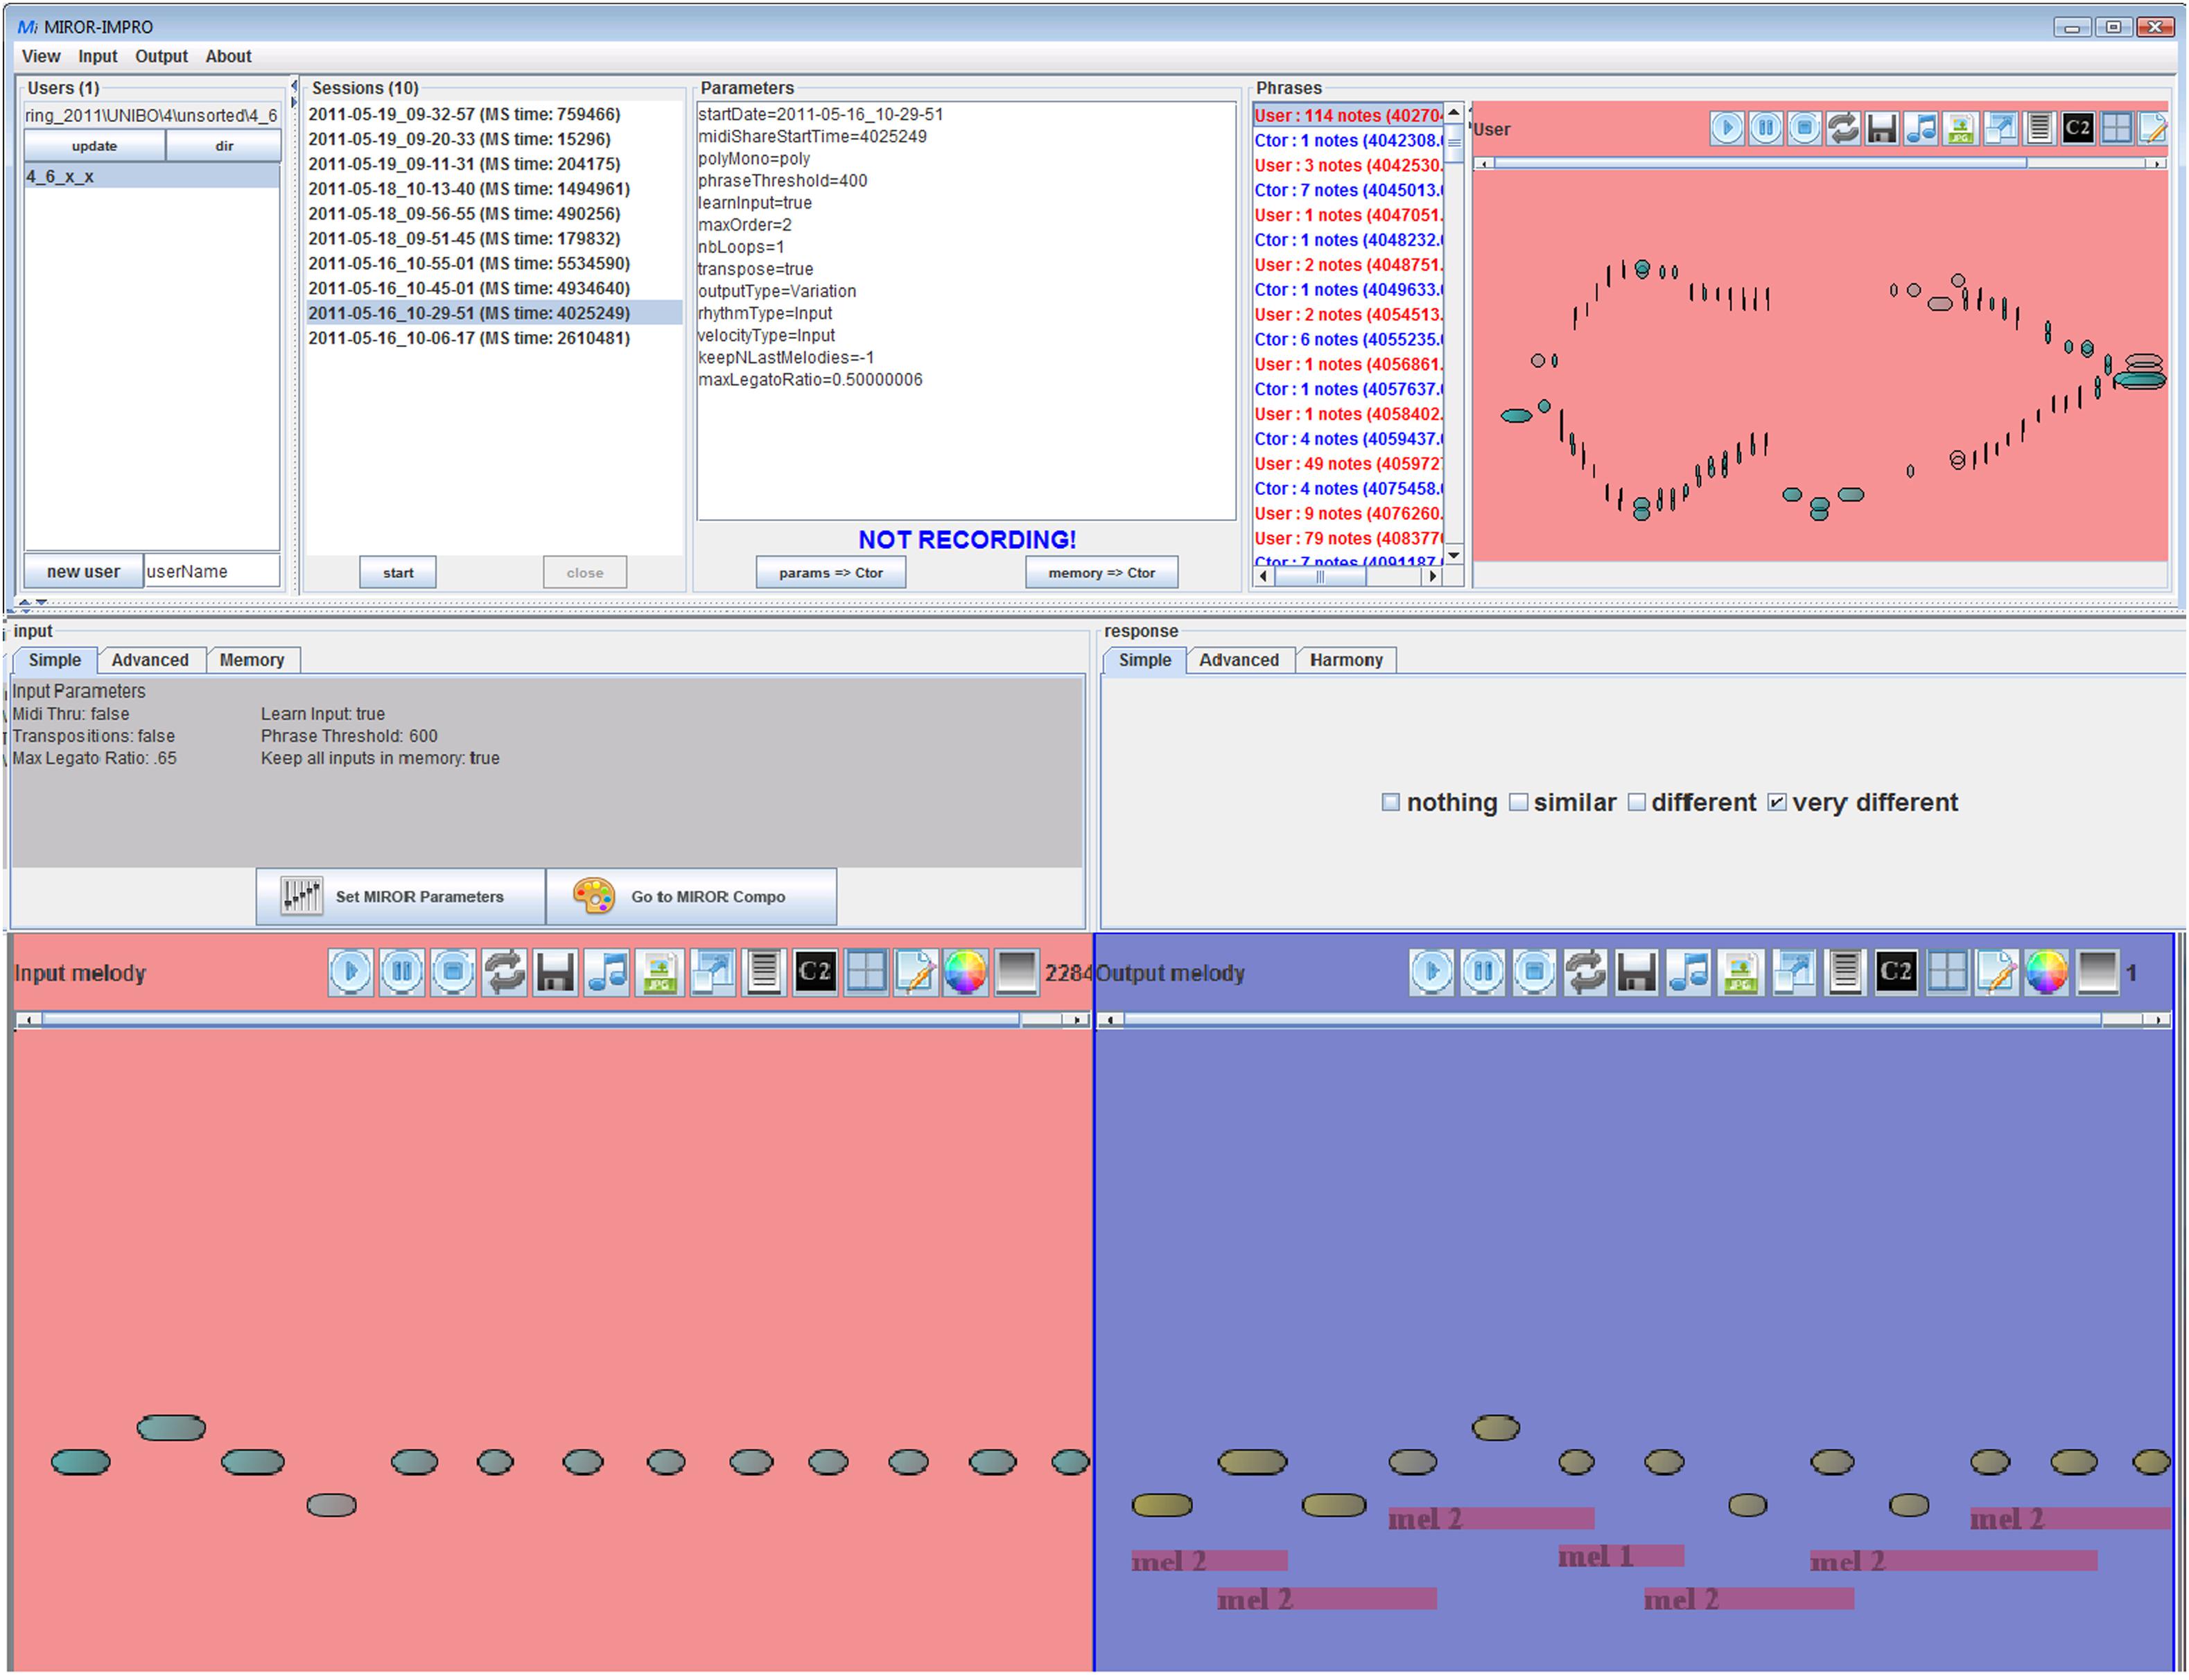Play the User phrase in Phrases panel
This screenshot has width=2189, height=1680.
1727,127
